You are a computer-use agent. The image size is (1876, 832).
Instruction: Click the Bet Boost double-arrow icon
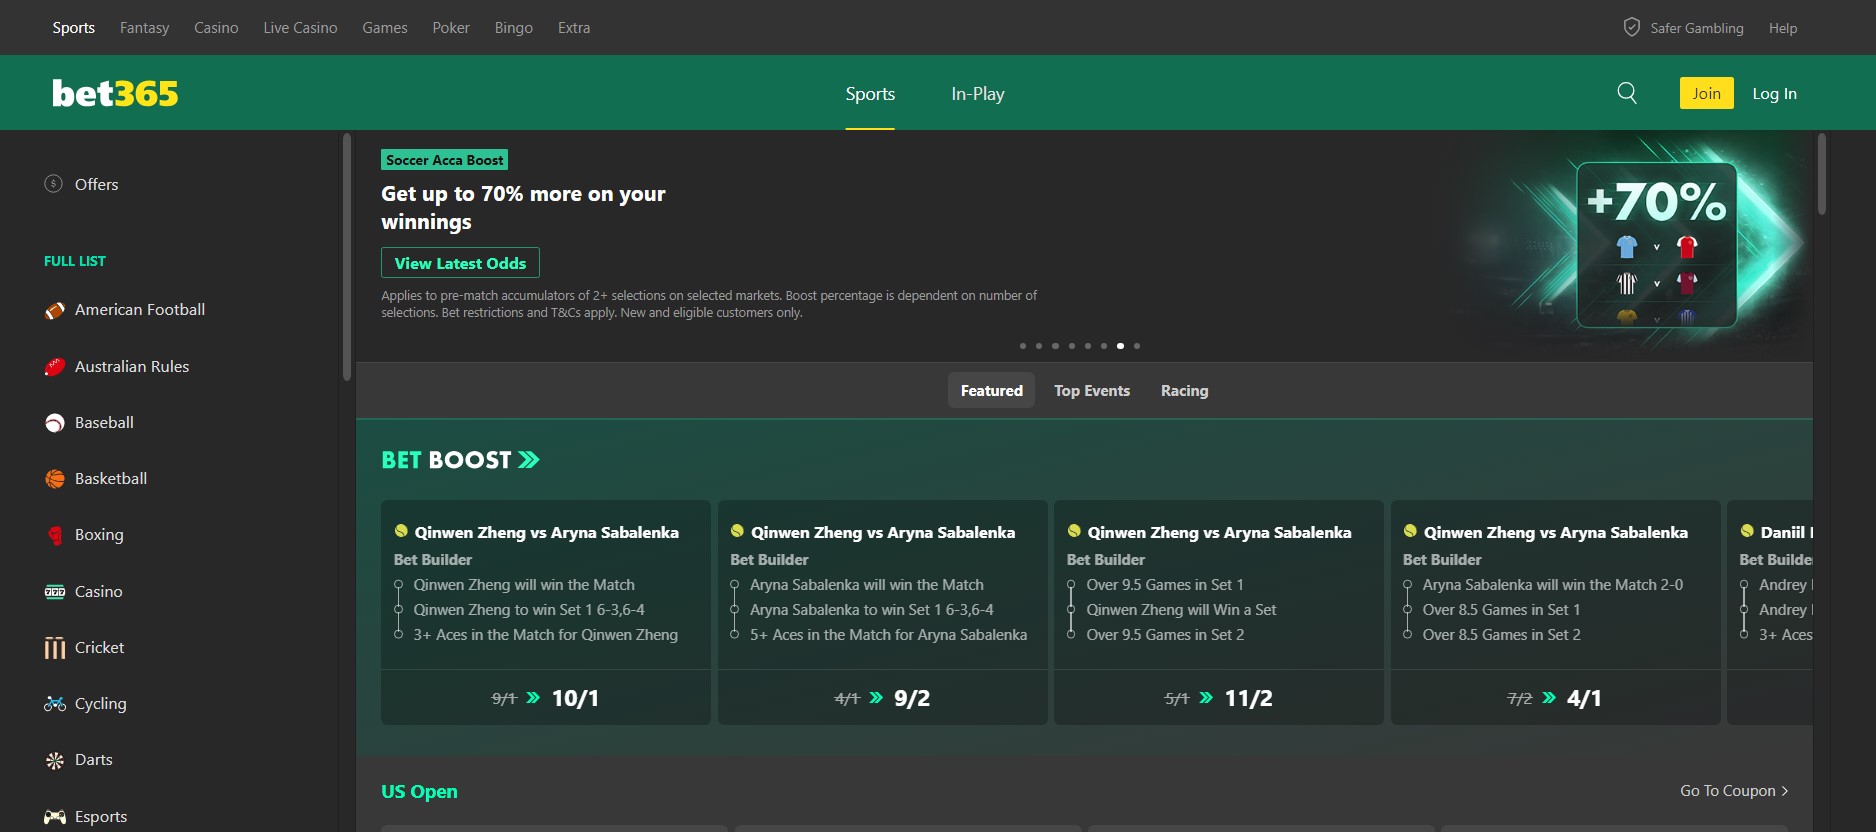point(529,460)
